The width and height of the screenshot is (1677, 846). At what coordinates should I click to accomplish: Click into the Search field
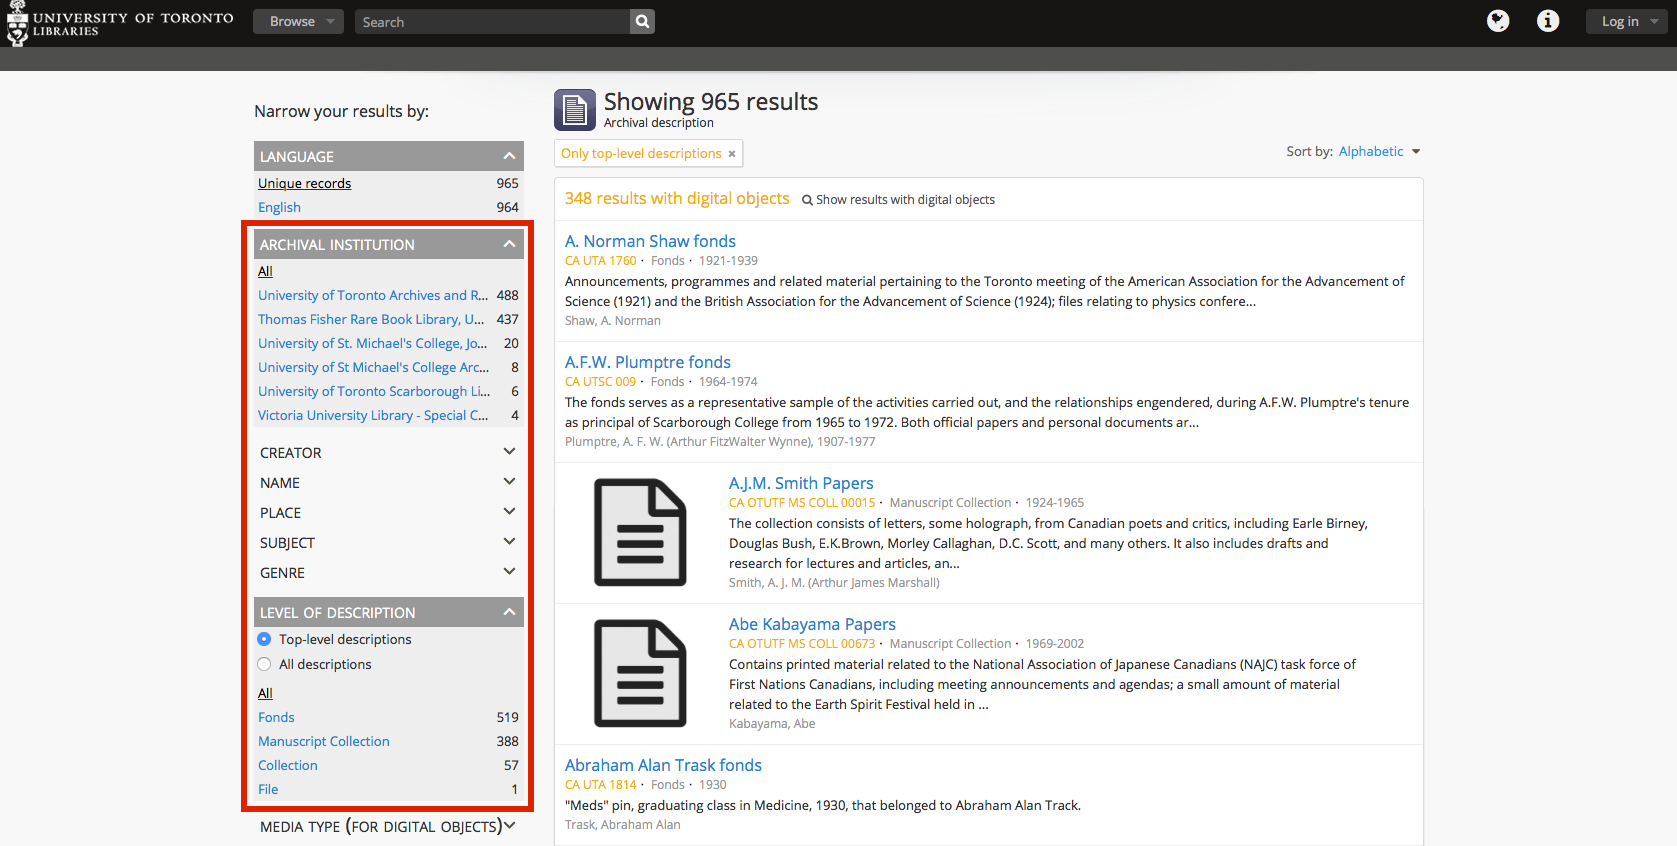(x=492, y=21)
